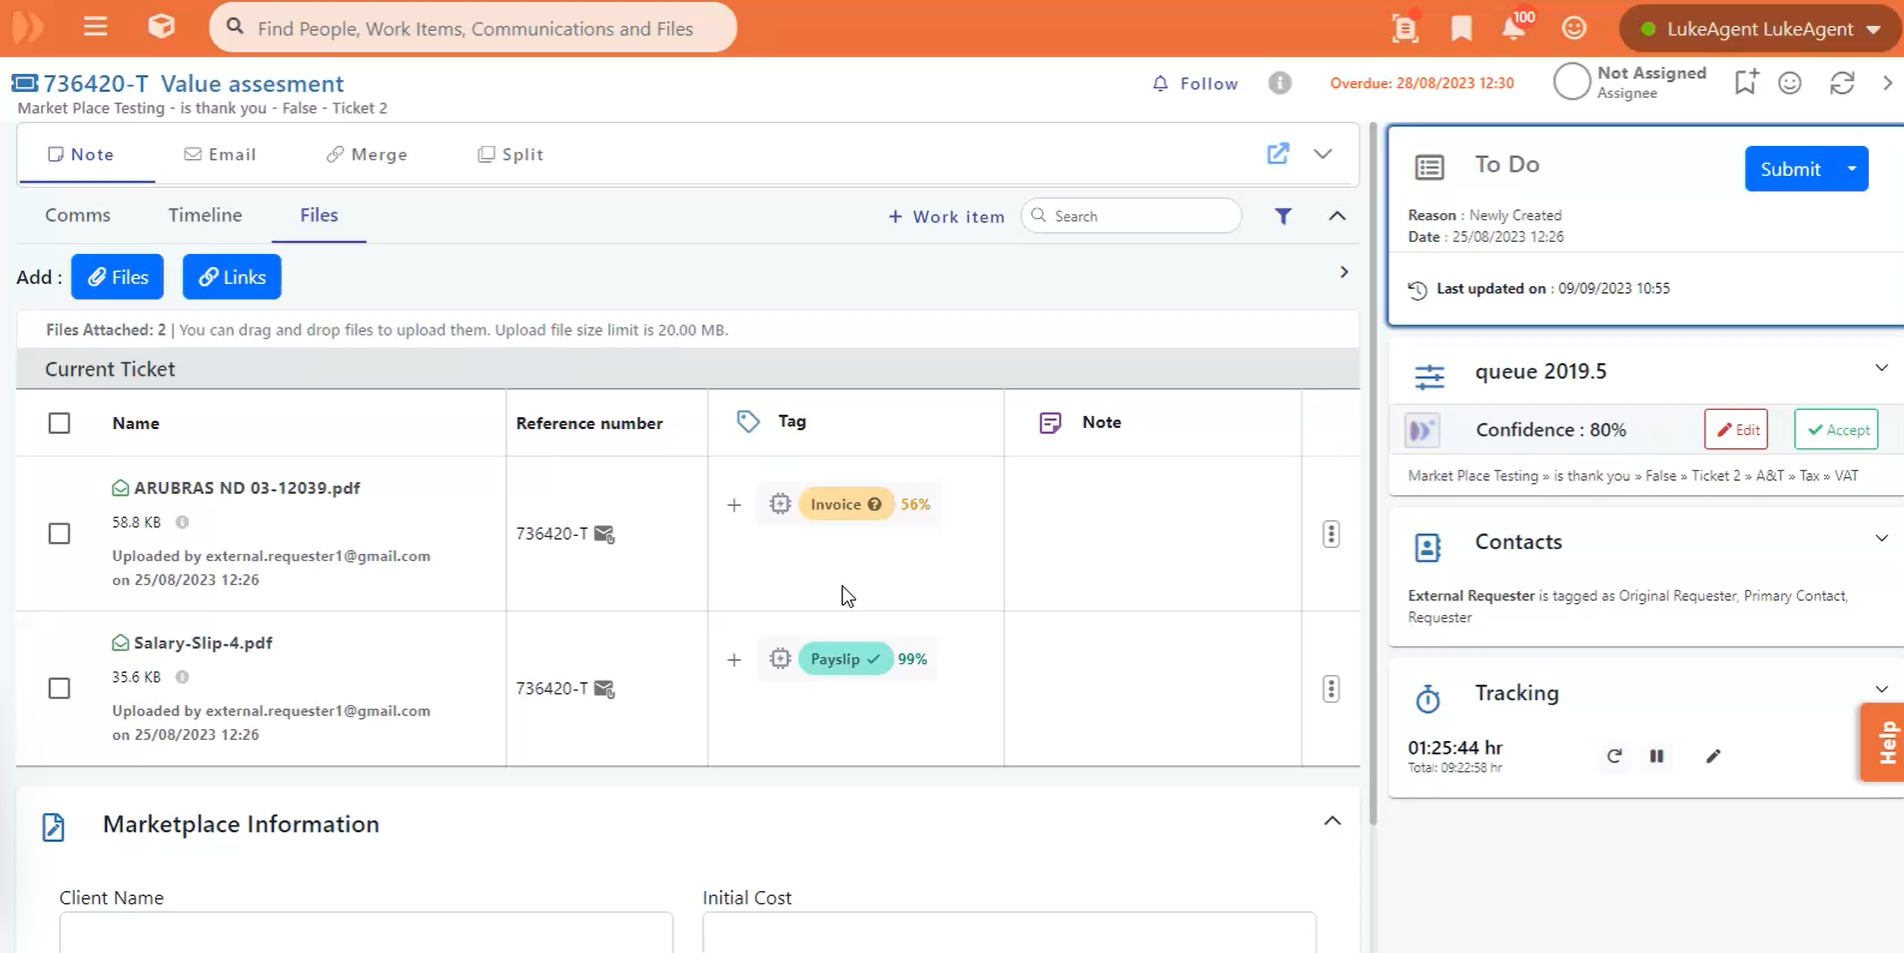
Task: Click the Links add button
Action: coord(232,277)
